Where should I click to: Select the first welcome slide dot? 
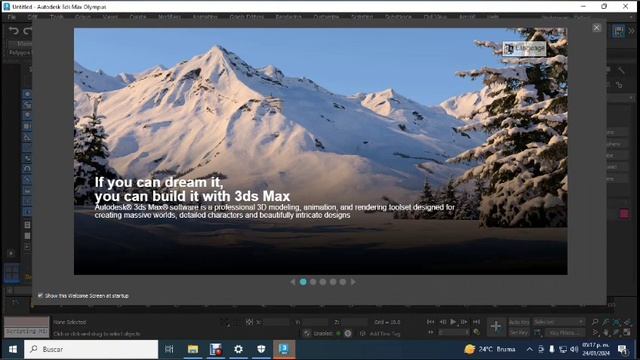[x=303, y=282]
